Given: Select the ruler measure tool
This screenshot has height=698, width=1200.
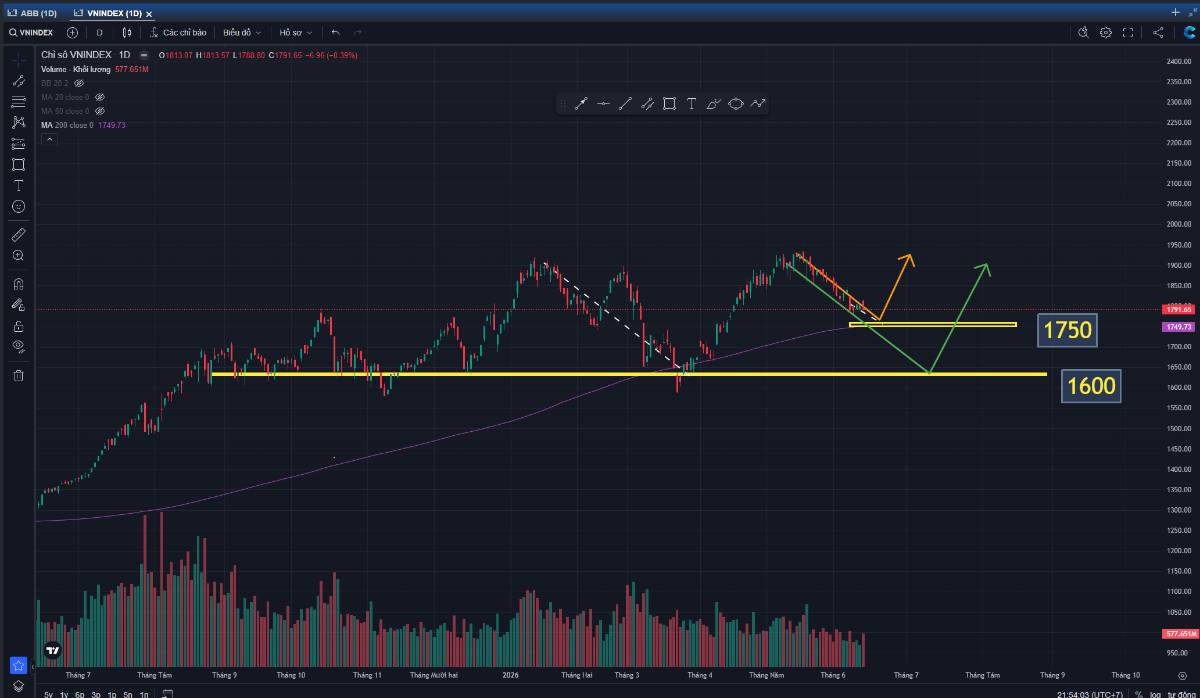Looking at the screenshot, I should pyautogui.click(x=18, y=235).
